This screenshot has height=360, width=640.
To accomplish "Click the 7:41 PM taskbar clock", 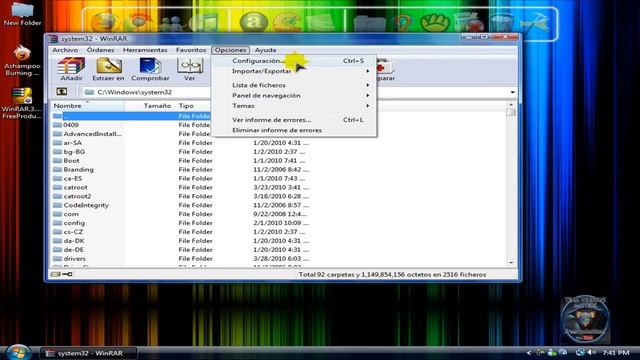I will [x=616, y=352].
